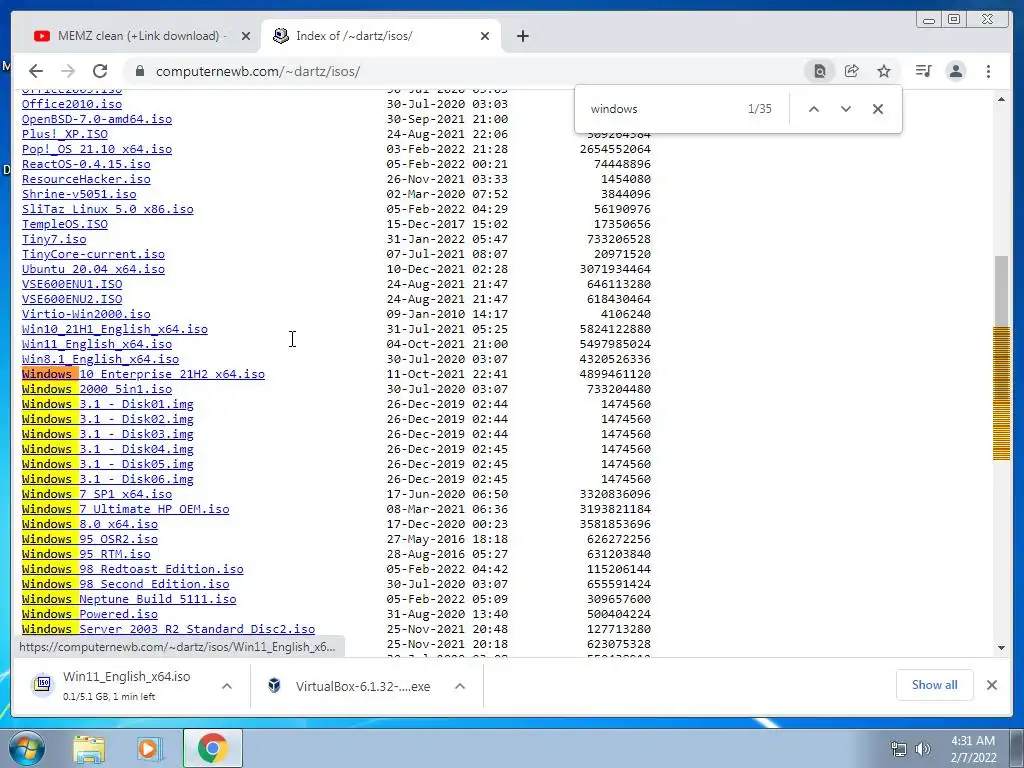Open Windows 7 SP1 x64.iso link

coord(97,494)
